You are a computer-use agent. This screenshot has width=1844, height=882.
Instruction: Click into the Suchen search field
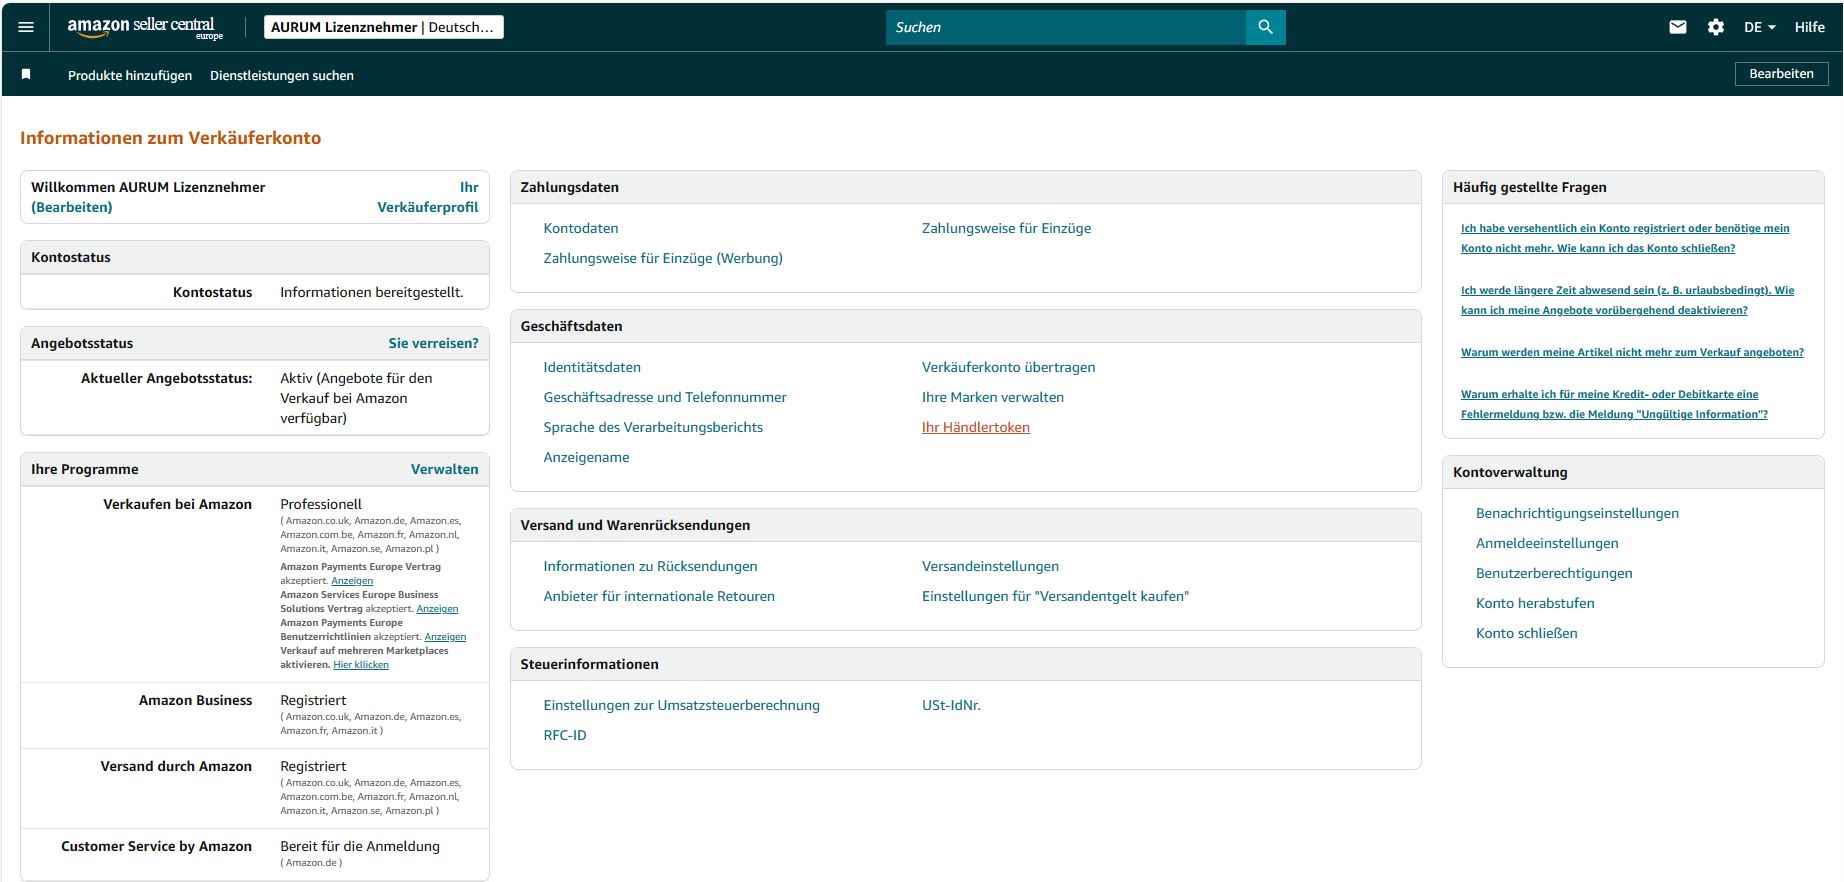click(1065, 27)
